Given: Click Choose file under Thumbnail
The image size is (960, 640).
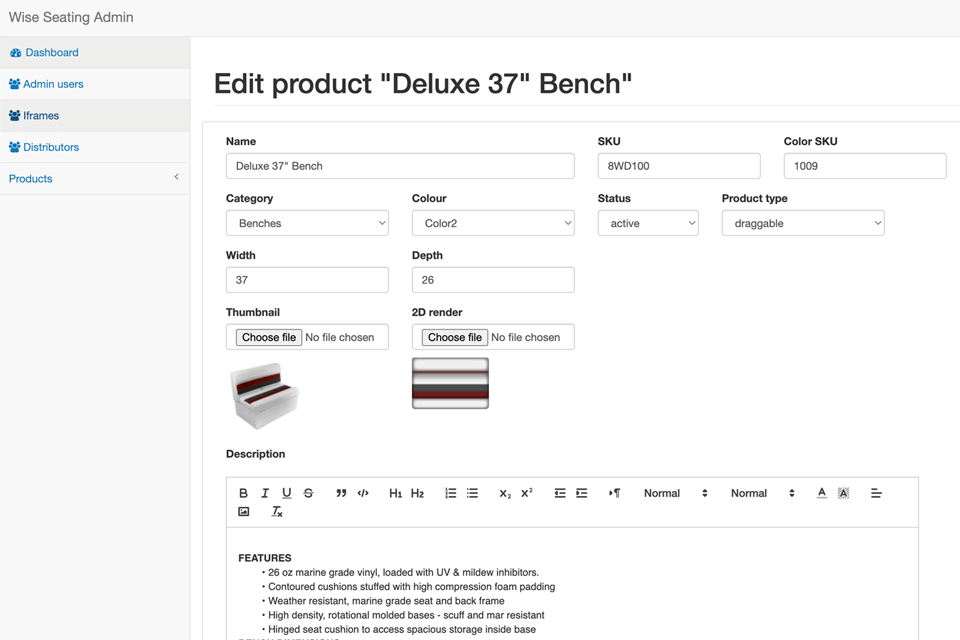Looking at the screenshot, I should 269,337.
